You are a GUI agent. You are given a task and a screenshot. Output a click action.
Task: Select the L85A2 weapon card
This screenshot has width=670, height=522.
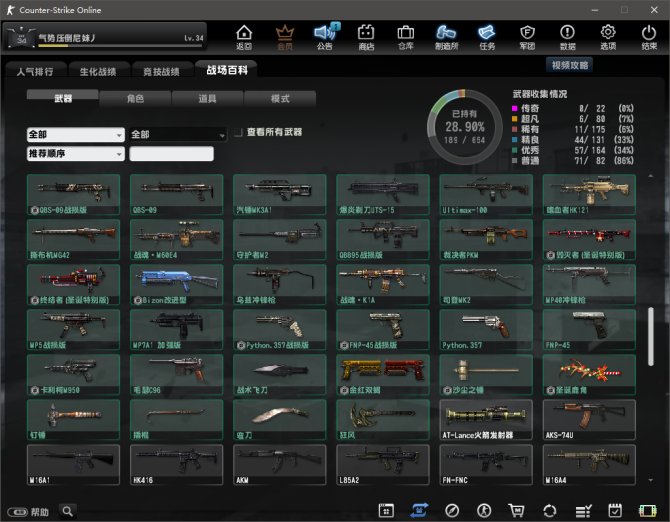(x=383, y=465)
